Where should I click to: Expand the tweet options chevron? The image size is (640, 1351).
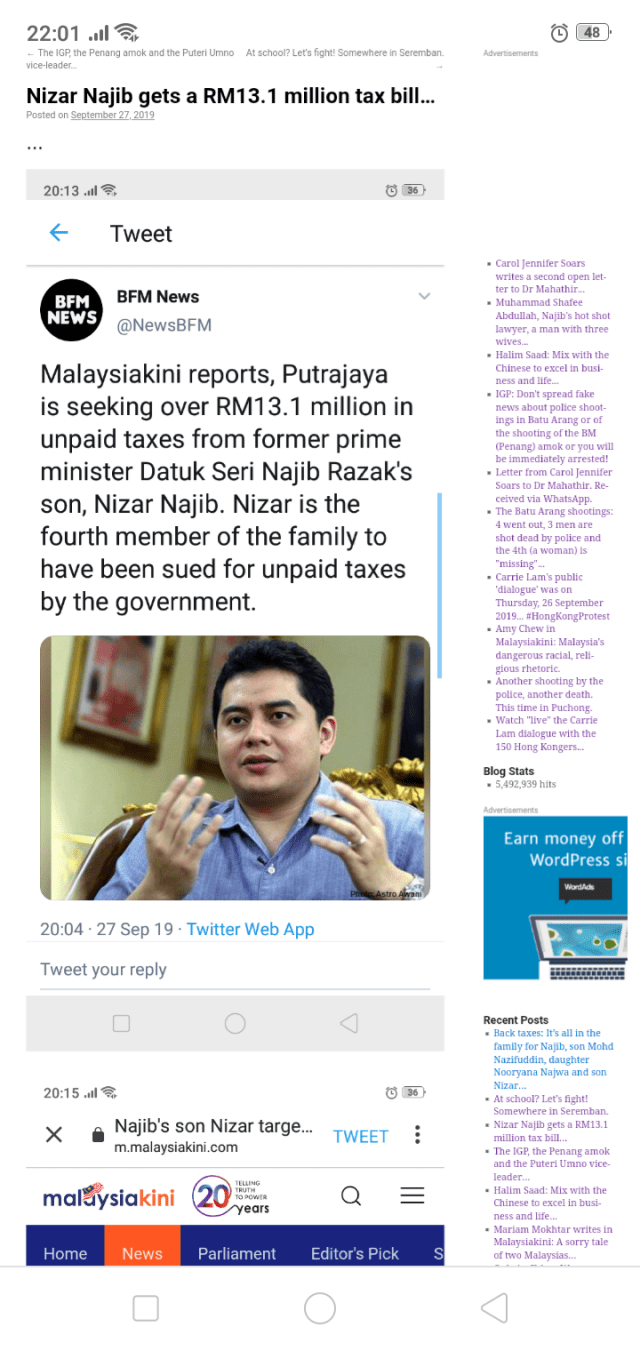tap(424, 296)
